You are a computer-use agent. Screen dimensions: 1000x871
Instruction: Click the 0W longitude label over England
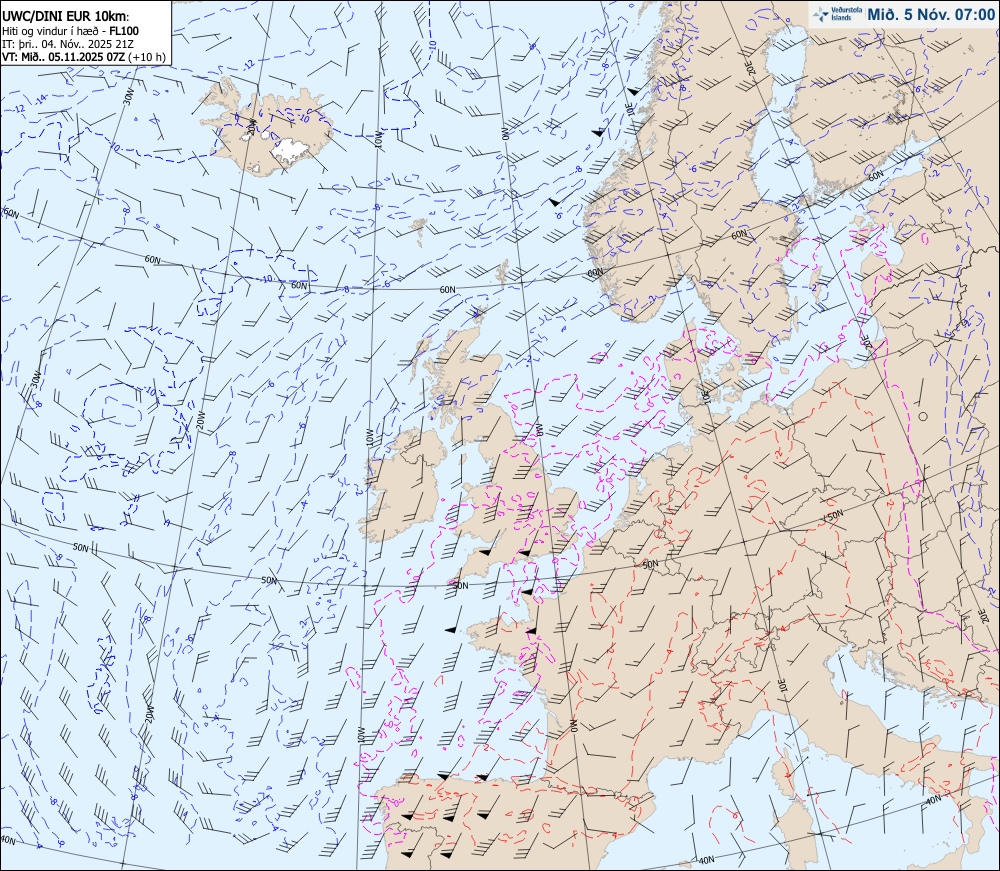pyautogui.click(x=538, y=428)
